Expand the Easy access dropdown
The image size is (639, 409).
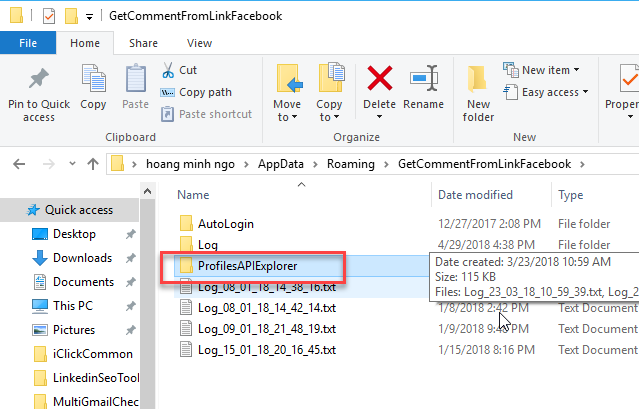[x=546, y=92]
